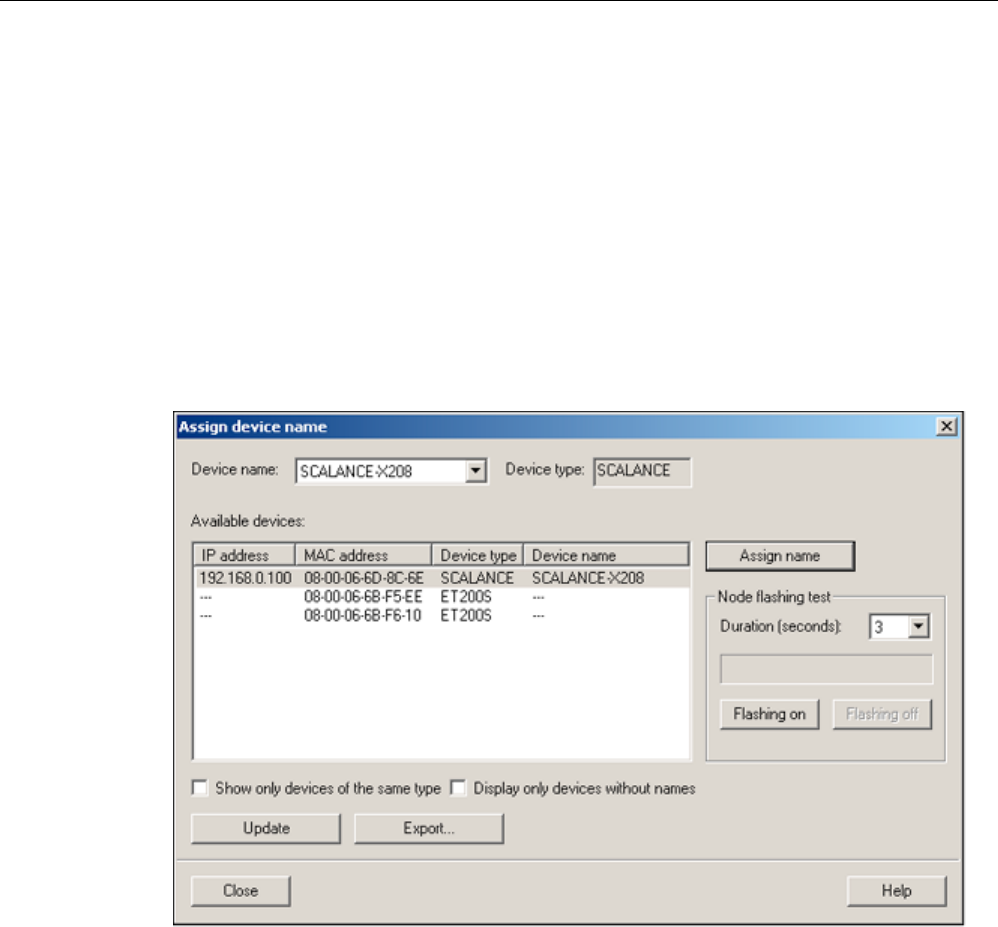Viewport: 998px width, 927px height.
Task: Open the Duration seconds dropdown arrow
Action: pyautogui.click(x=918, y=626)
